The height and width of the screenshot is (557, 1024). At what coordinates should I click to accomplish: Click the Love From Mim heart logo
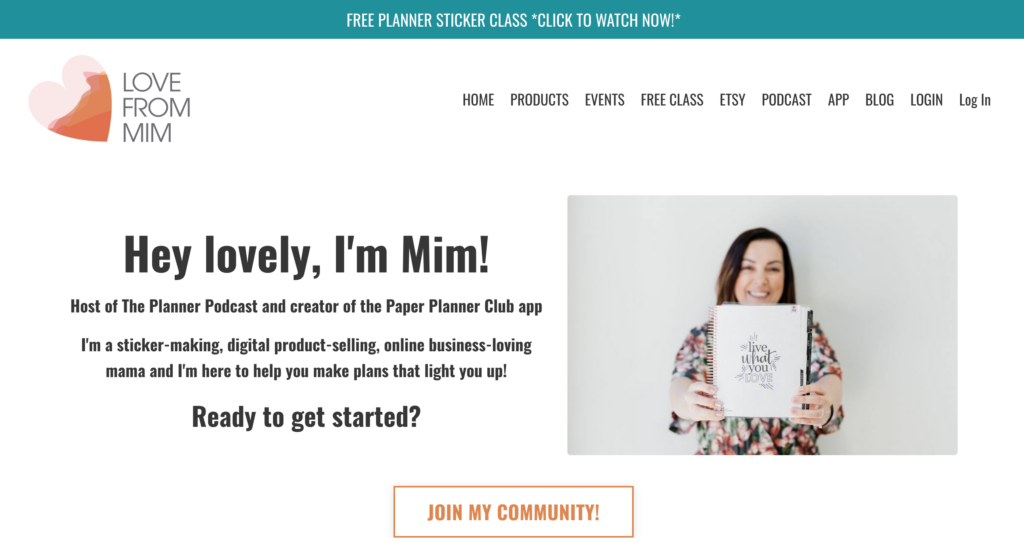click(71, 99)
